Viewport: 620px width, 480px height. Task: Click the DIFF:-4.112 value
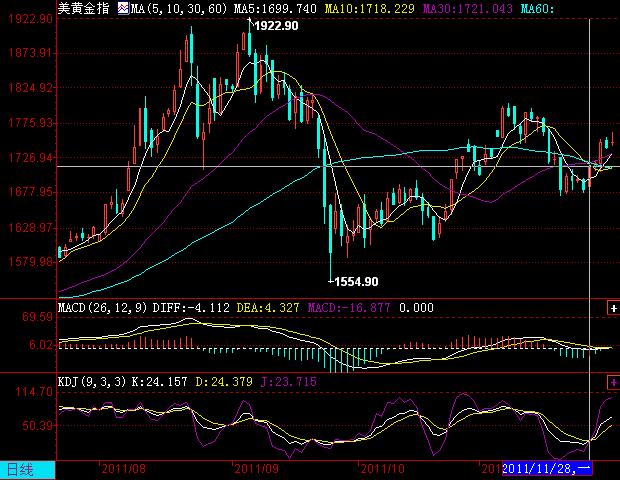[x=191, y=308]
